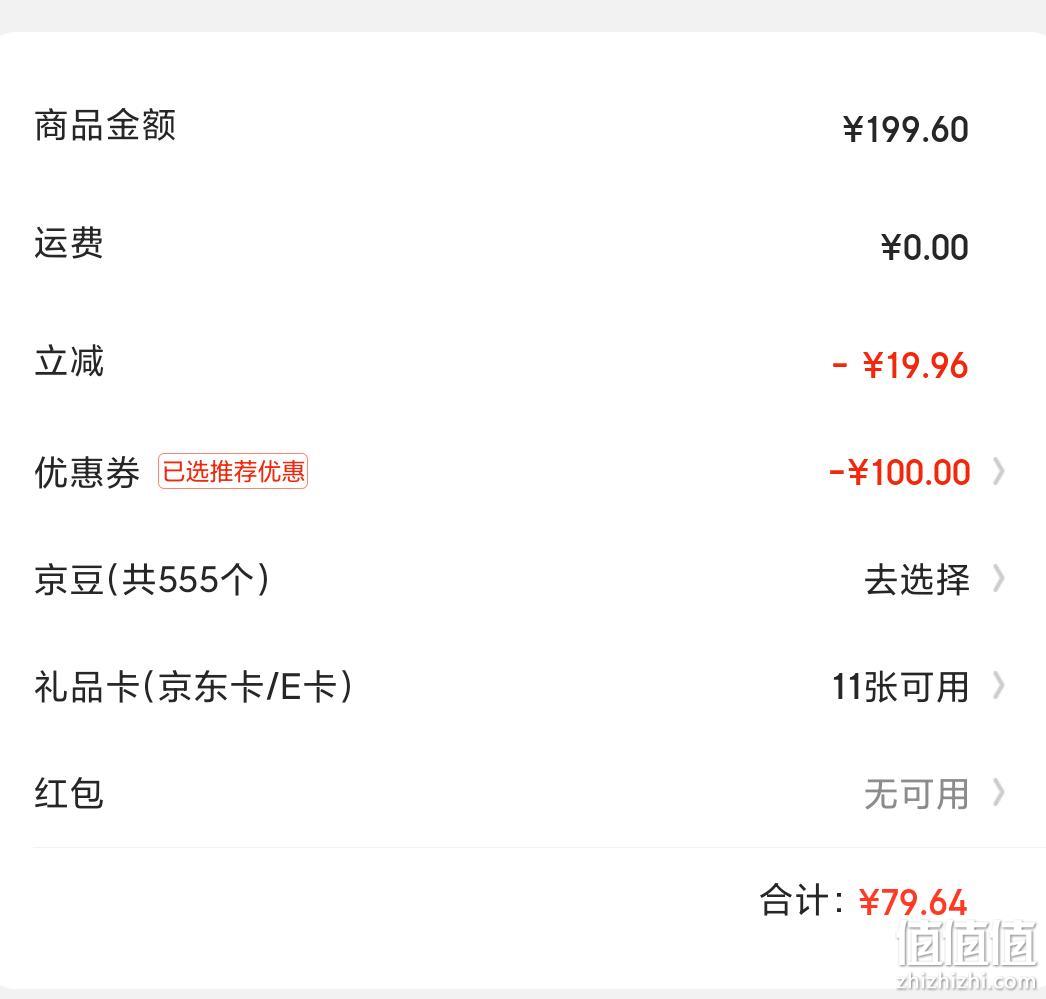Viewport: 1046px width, 999px height.
Task: Expand the 京豆 row chevron
Action: pyautogui.click(x=999, y=578)
